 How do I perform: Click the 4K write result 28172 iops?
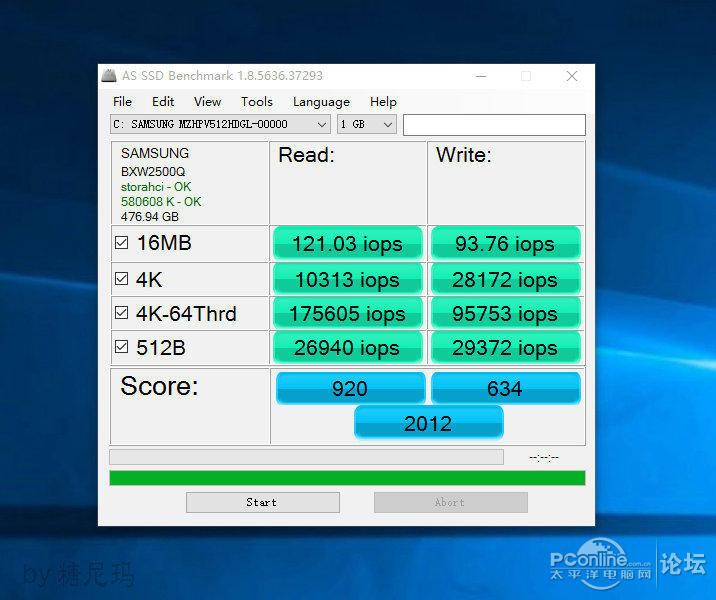(505, 279)
